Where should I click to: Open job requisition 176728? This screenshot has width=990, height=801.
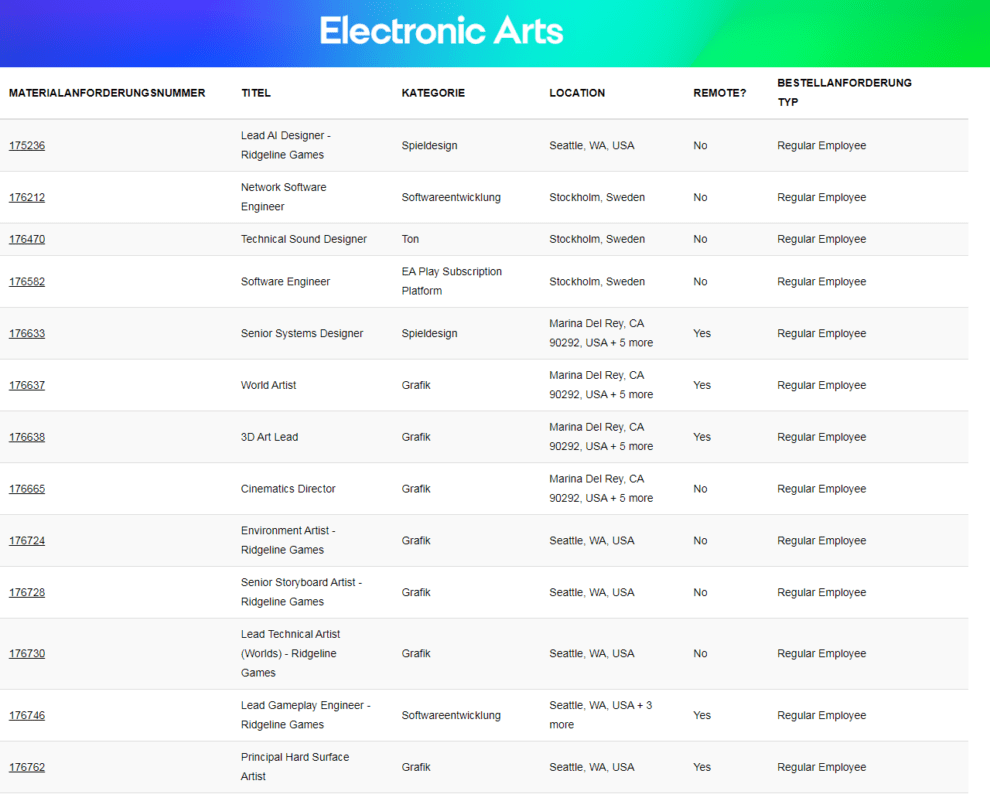click(27, 592)
